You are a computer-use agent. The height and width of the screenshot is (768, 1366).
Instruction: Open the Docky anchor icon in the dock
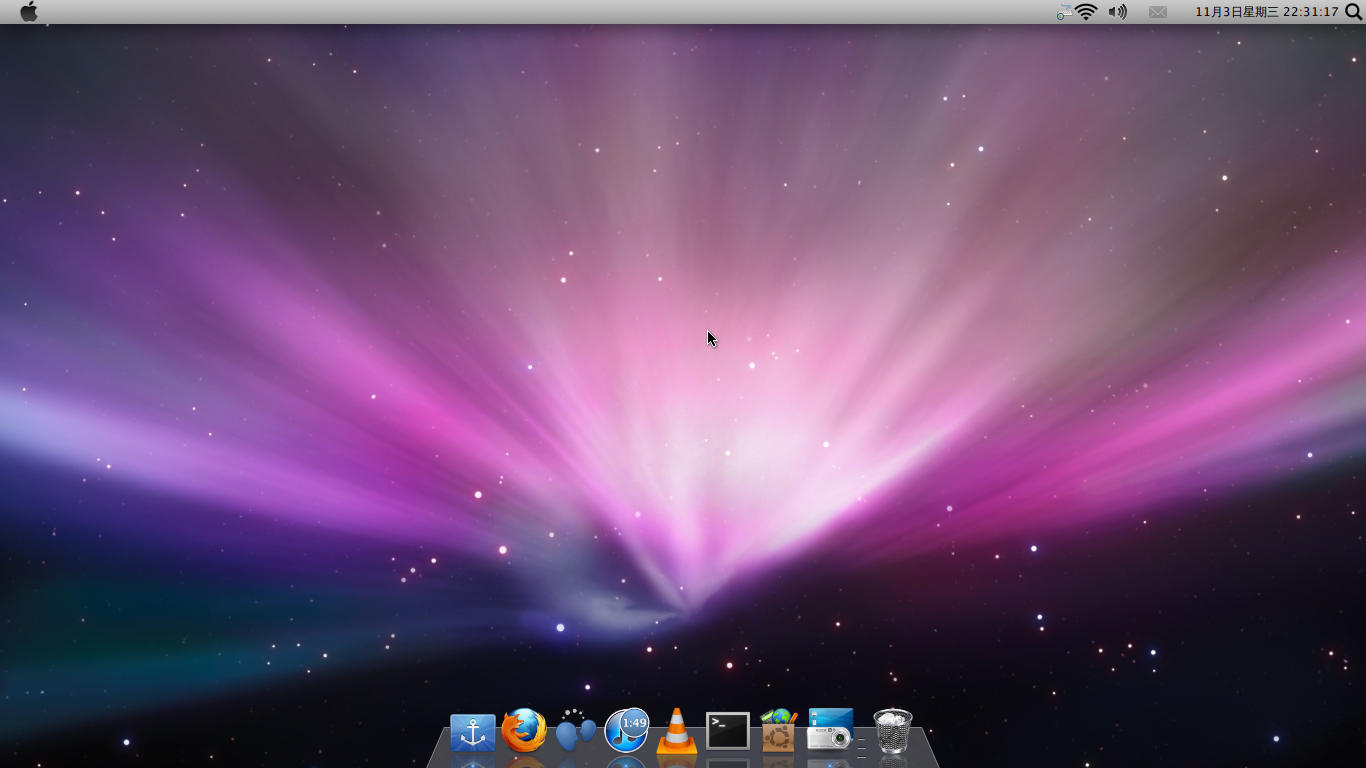[473, 733]
